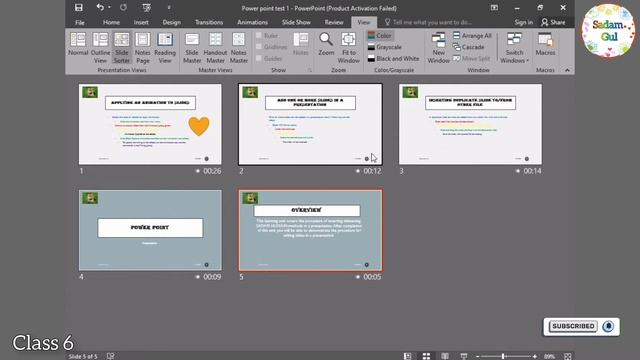This screenshot has width=640, height=360.
Task: Click the zoom in plus button
Action: tap(535, 356)
